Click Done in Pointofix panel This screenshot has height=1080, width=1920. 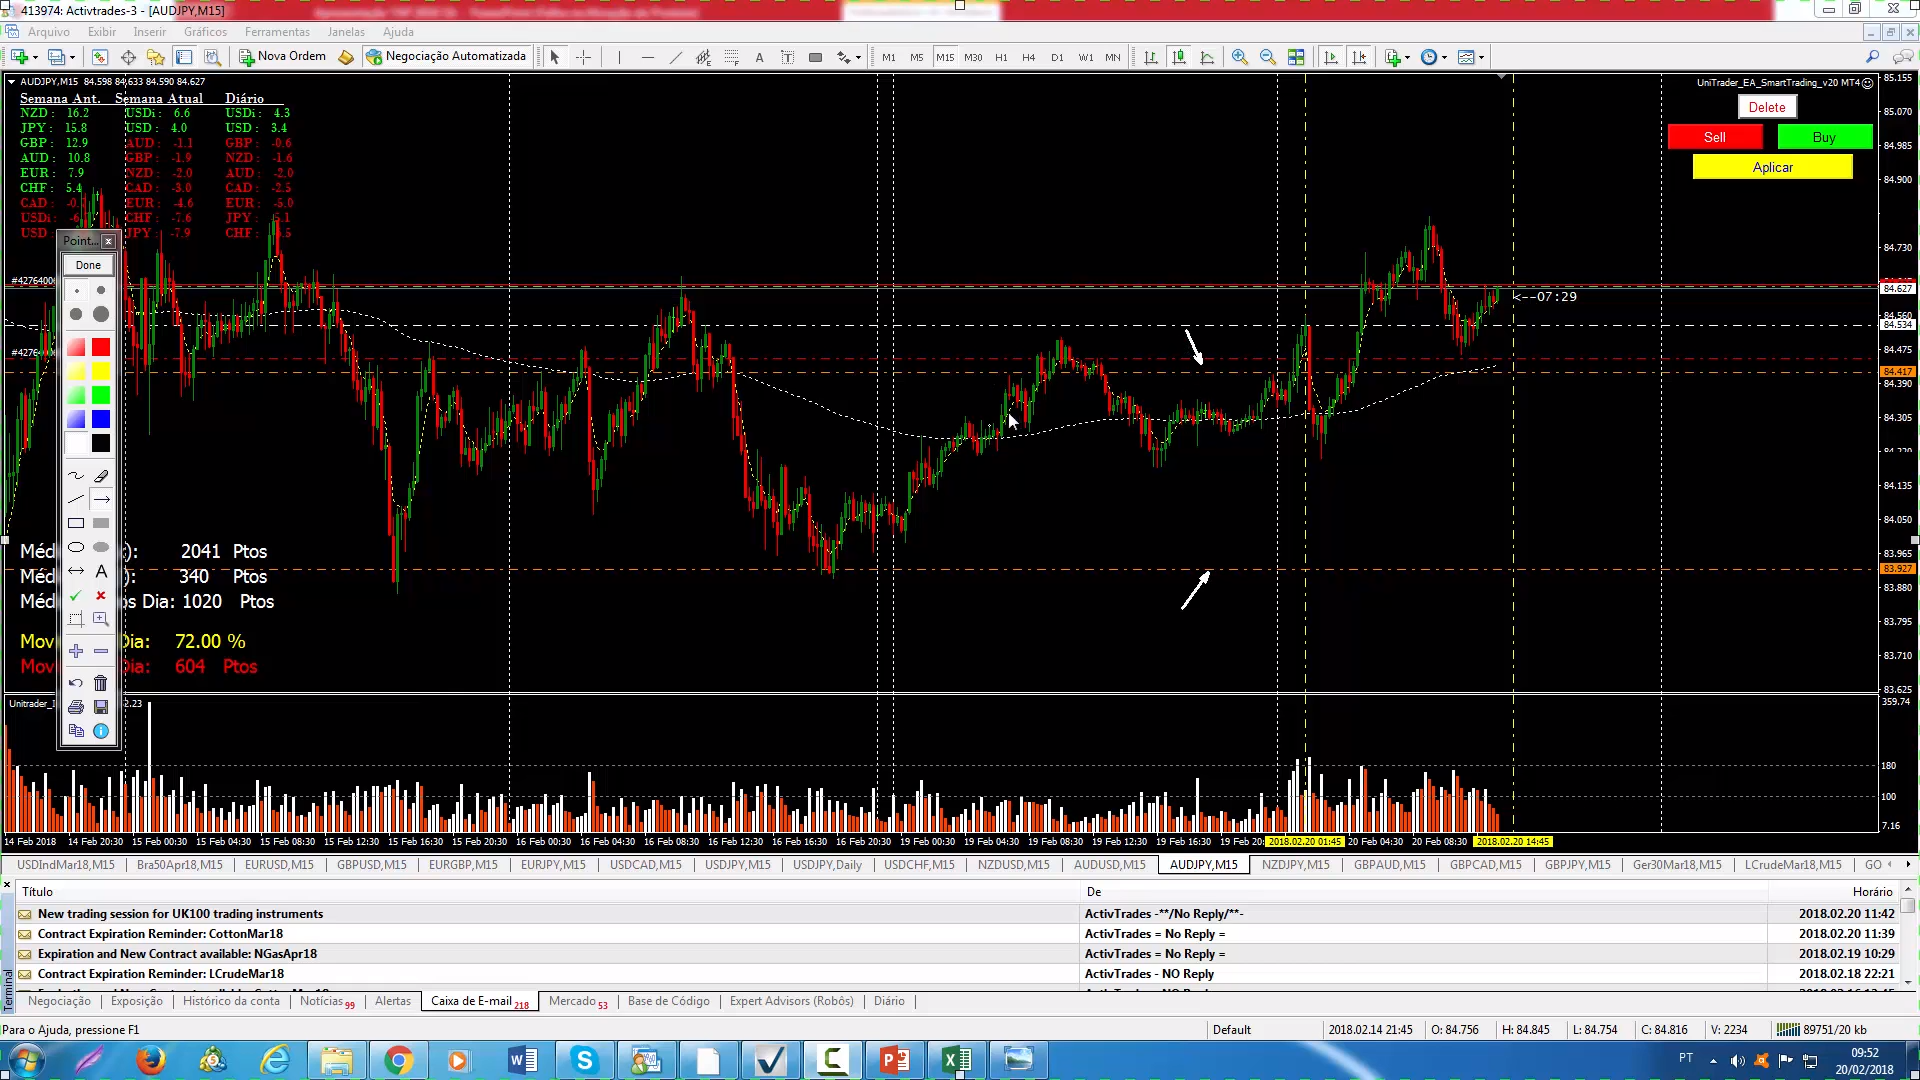(88, 265)
